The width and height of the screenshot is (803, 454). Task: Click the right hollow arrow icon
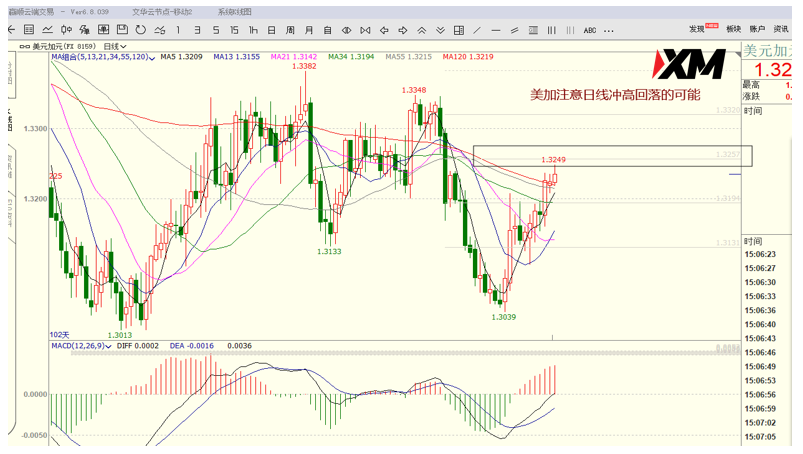pos(403,30)
